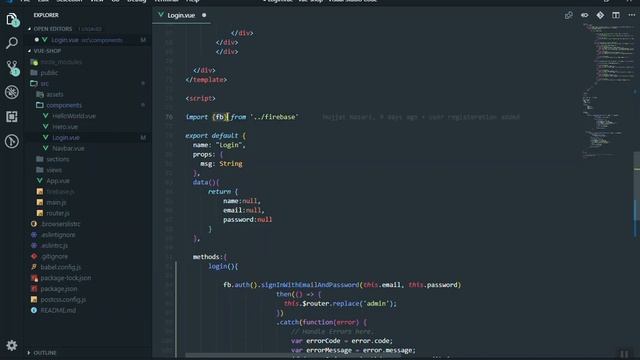Viewport: 640px width, 360px height.
Task: Open the Debug view icon
Action: [x=12, y=92]
